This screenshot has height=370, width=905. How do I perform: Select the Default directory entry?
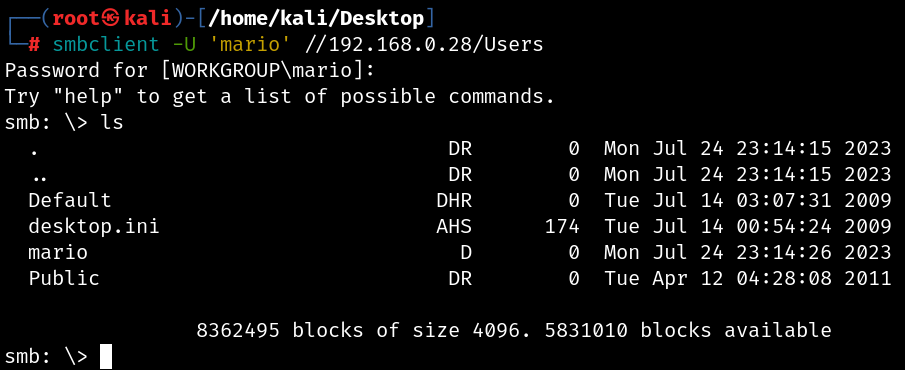70,200
